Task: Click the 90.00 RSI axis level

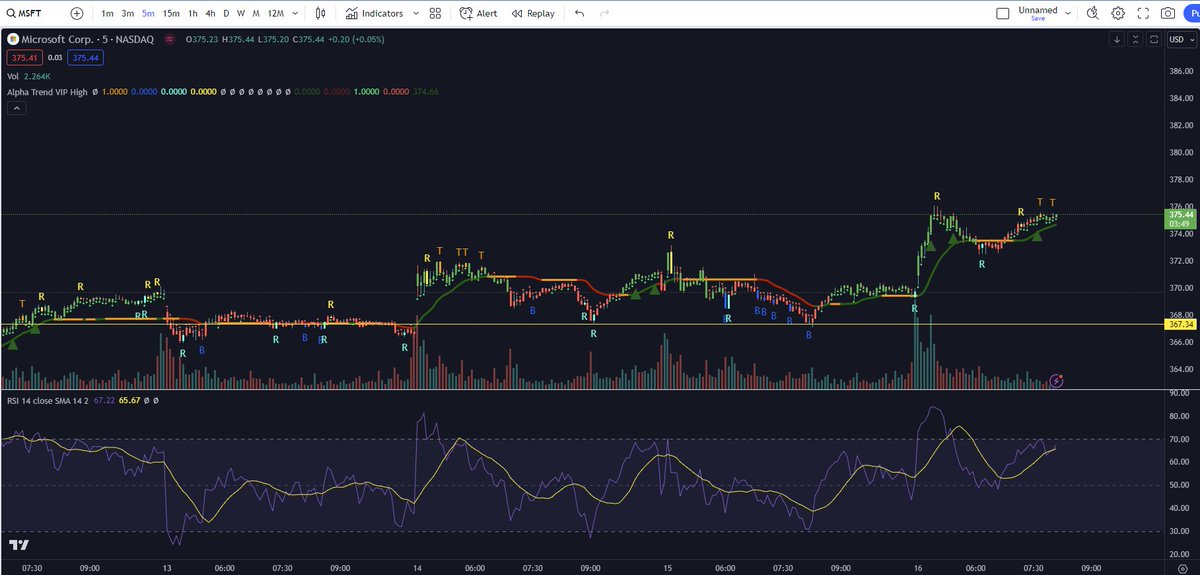Action: coord(1181,393)
